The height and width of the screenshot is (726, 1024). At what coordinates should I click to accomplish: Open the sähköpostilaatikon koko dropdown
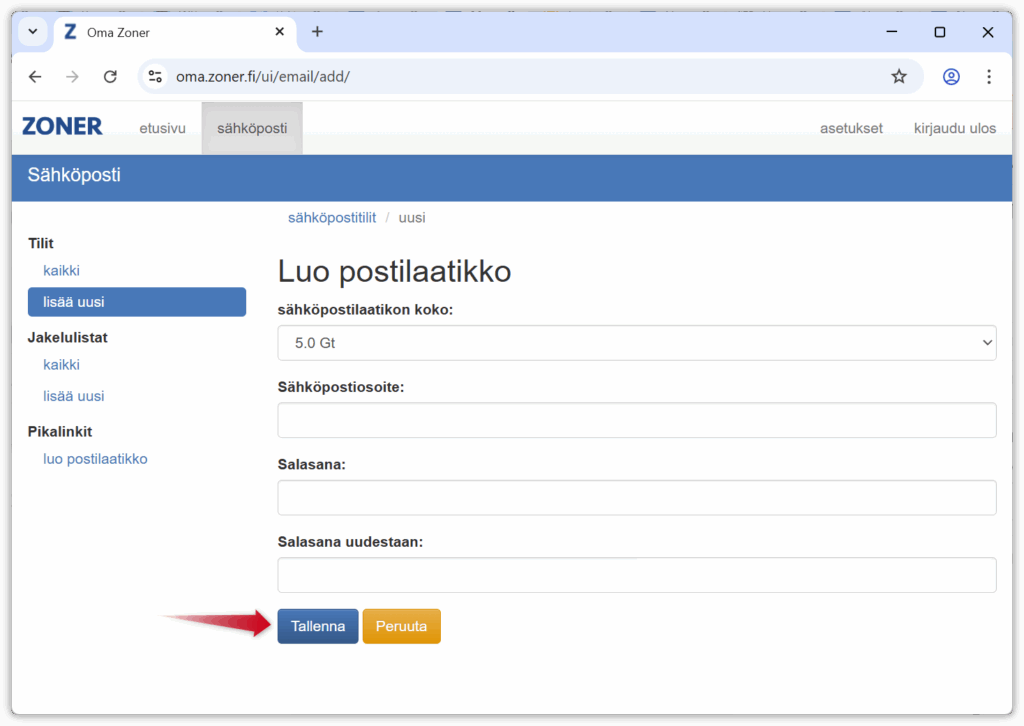point(636,343)
